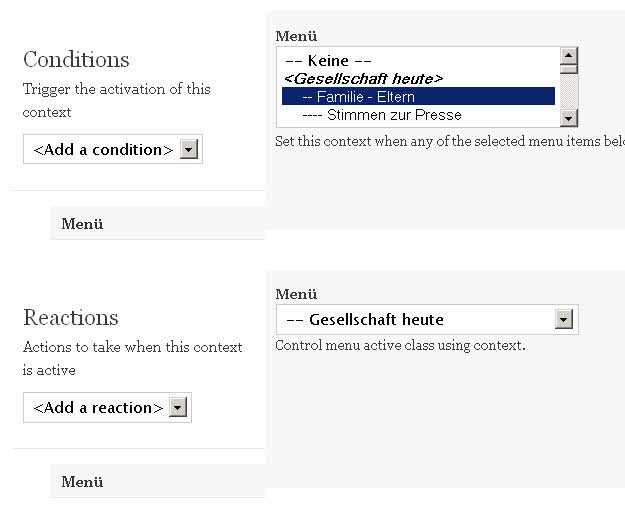Click the Menü label above the conditions list

pyautogui.click(x=296, y=35)
